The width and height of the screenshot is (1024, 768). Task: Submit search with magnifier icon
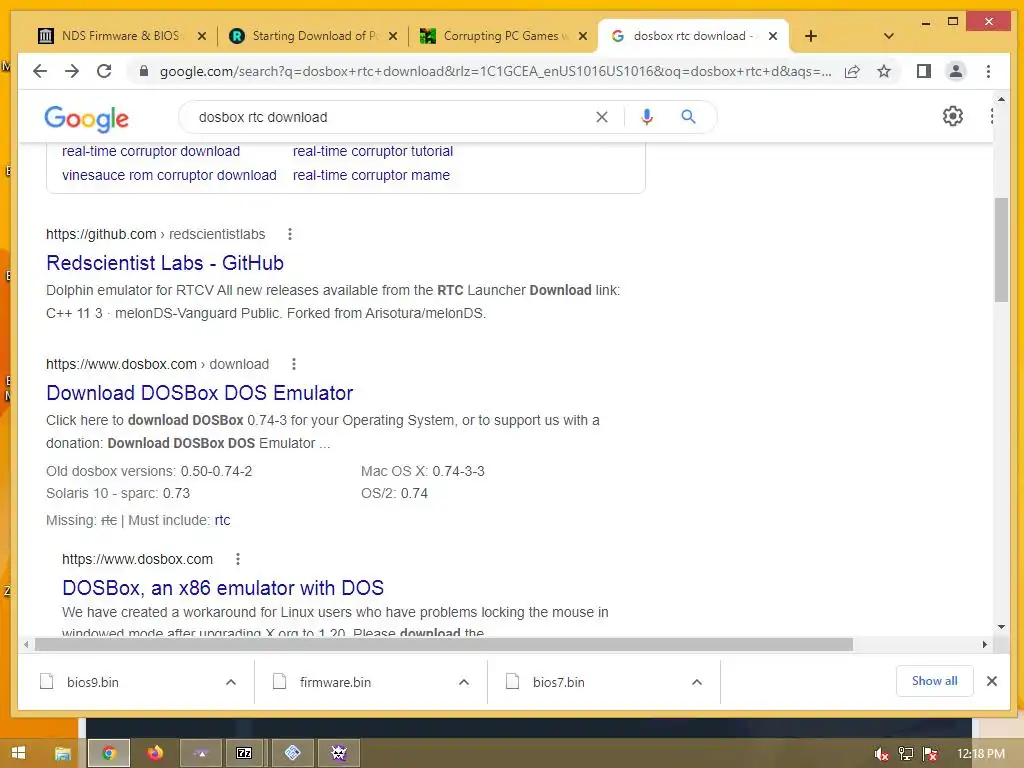tap(688, 117)
